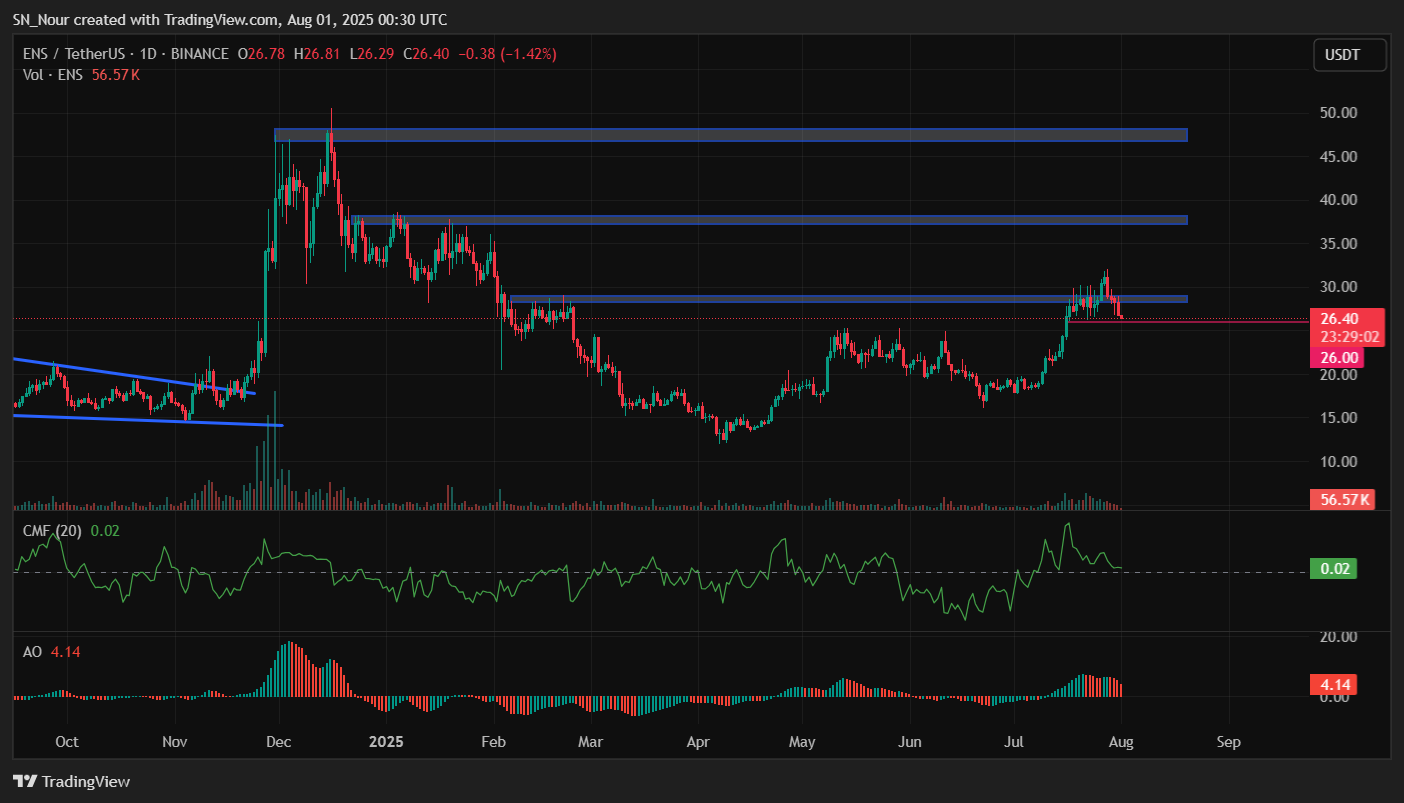Click the 26.40 current price tag on axis
The width and height of the screenshot is (1404, 803).
(x=1345, y=319)
